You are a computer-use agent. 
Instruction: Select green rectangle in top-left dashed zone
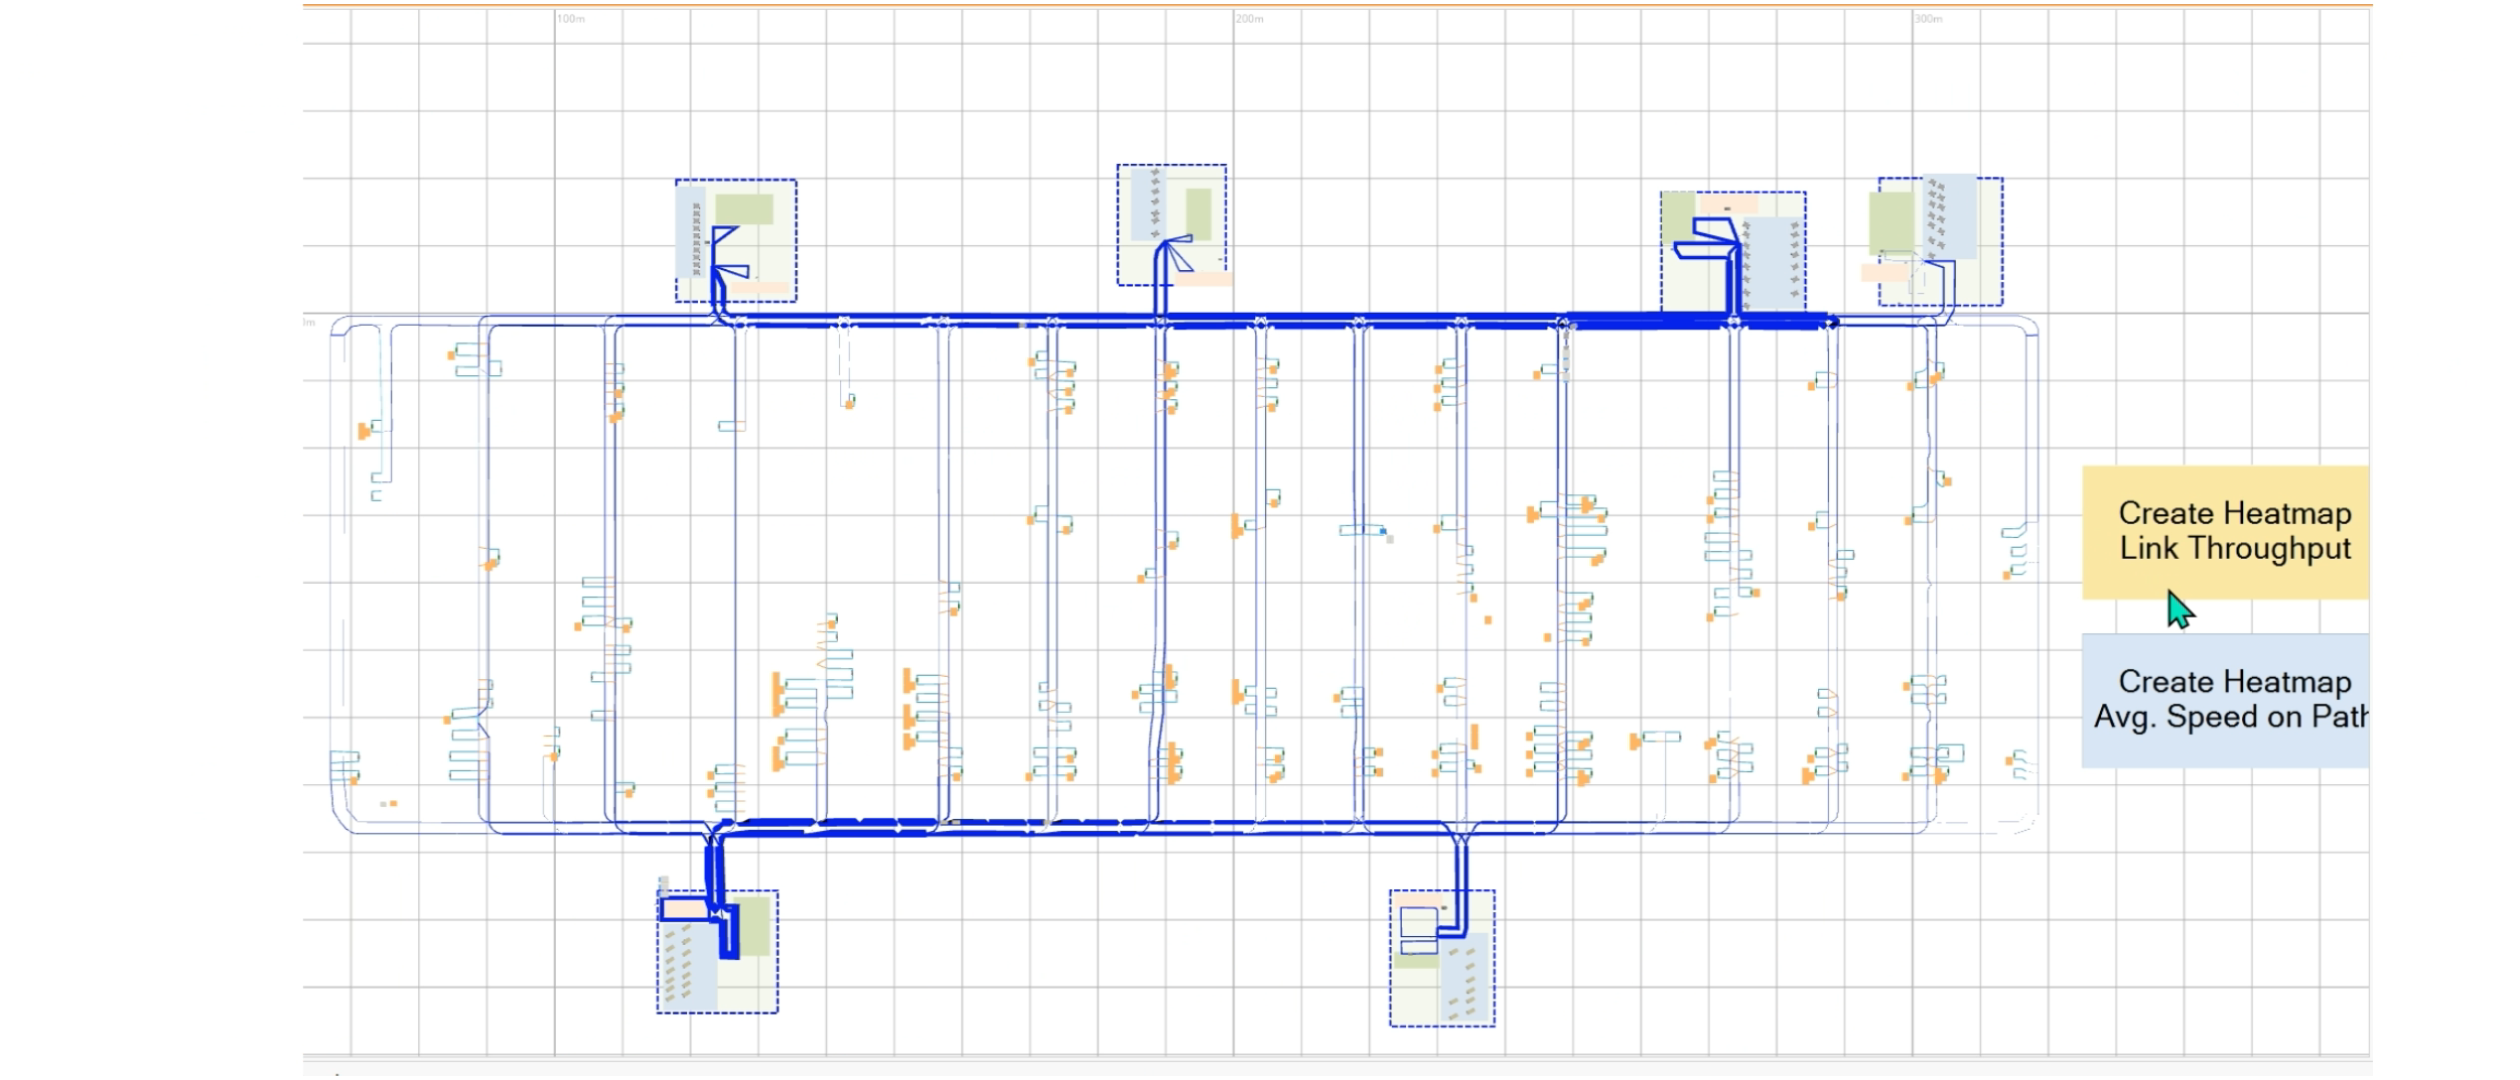[x=744, y=209]
